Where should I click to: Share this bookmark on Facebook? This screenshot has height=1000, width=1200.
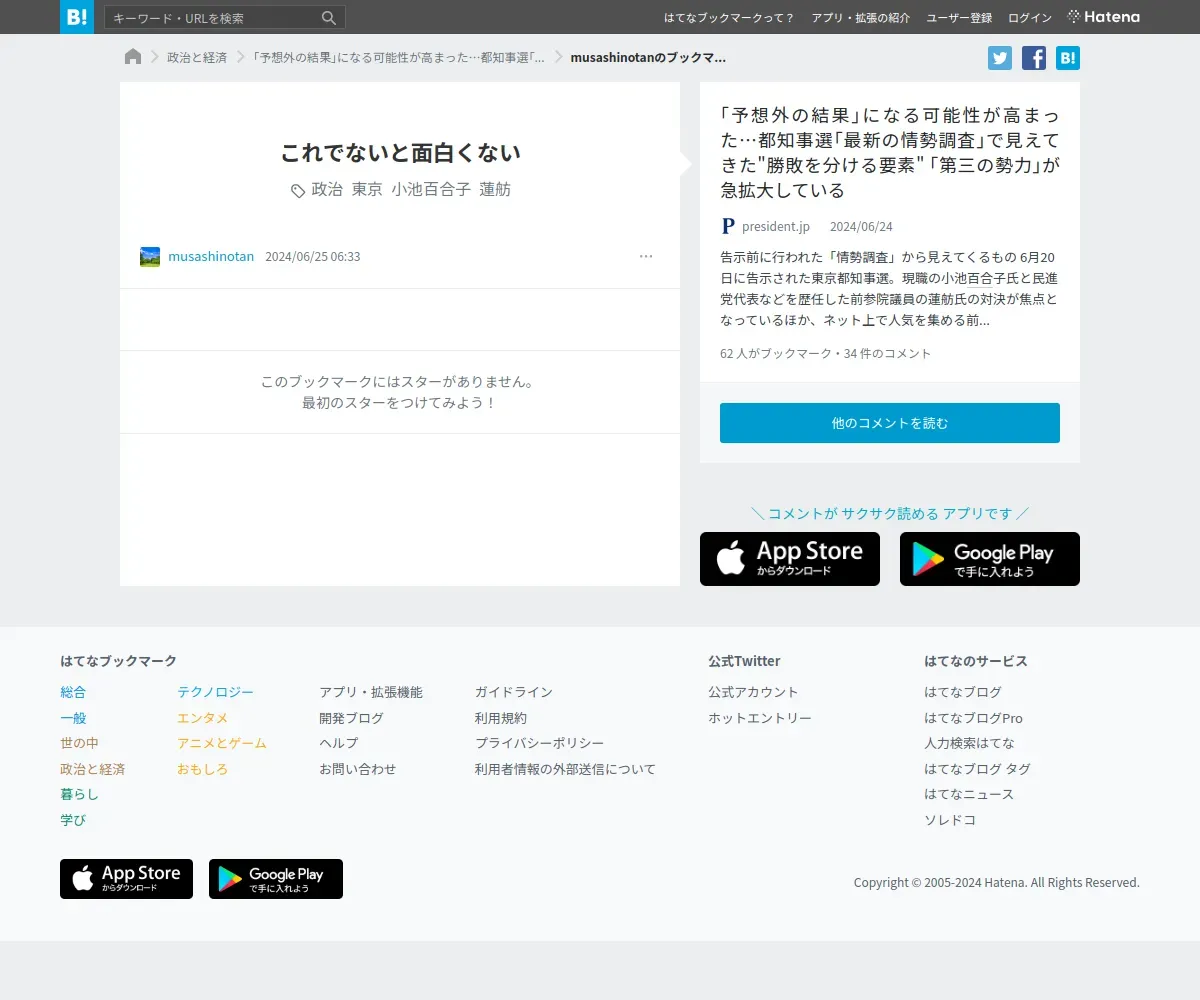click(1034, 58)
